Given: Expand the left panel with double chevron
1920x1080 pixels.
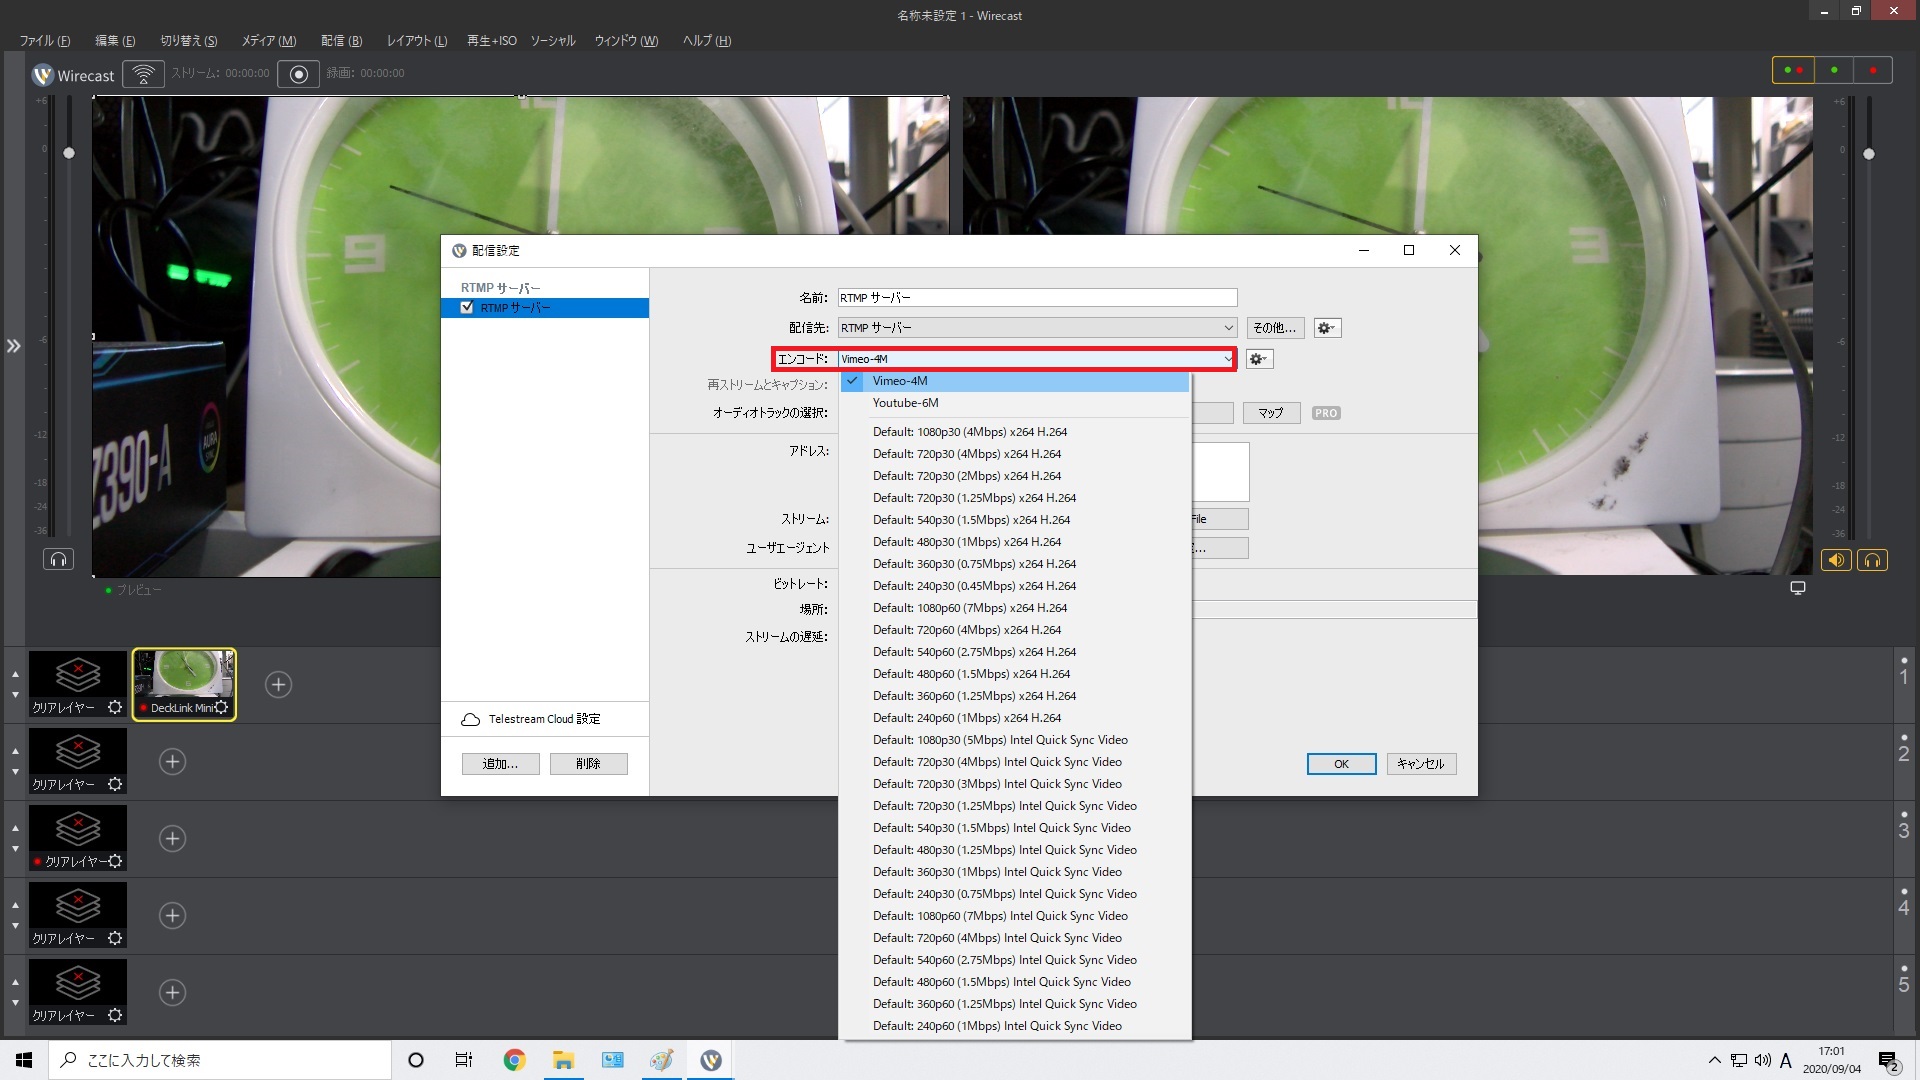Looking at the screenshot, I should click(13, 346).
